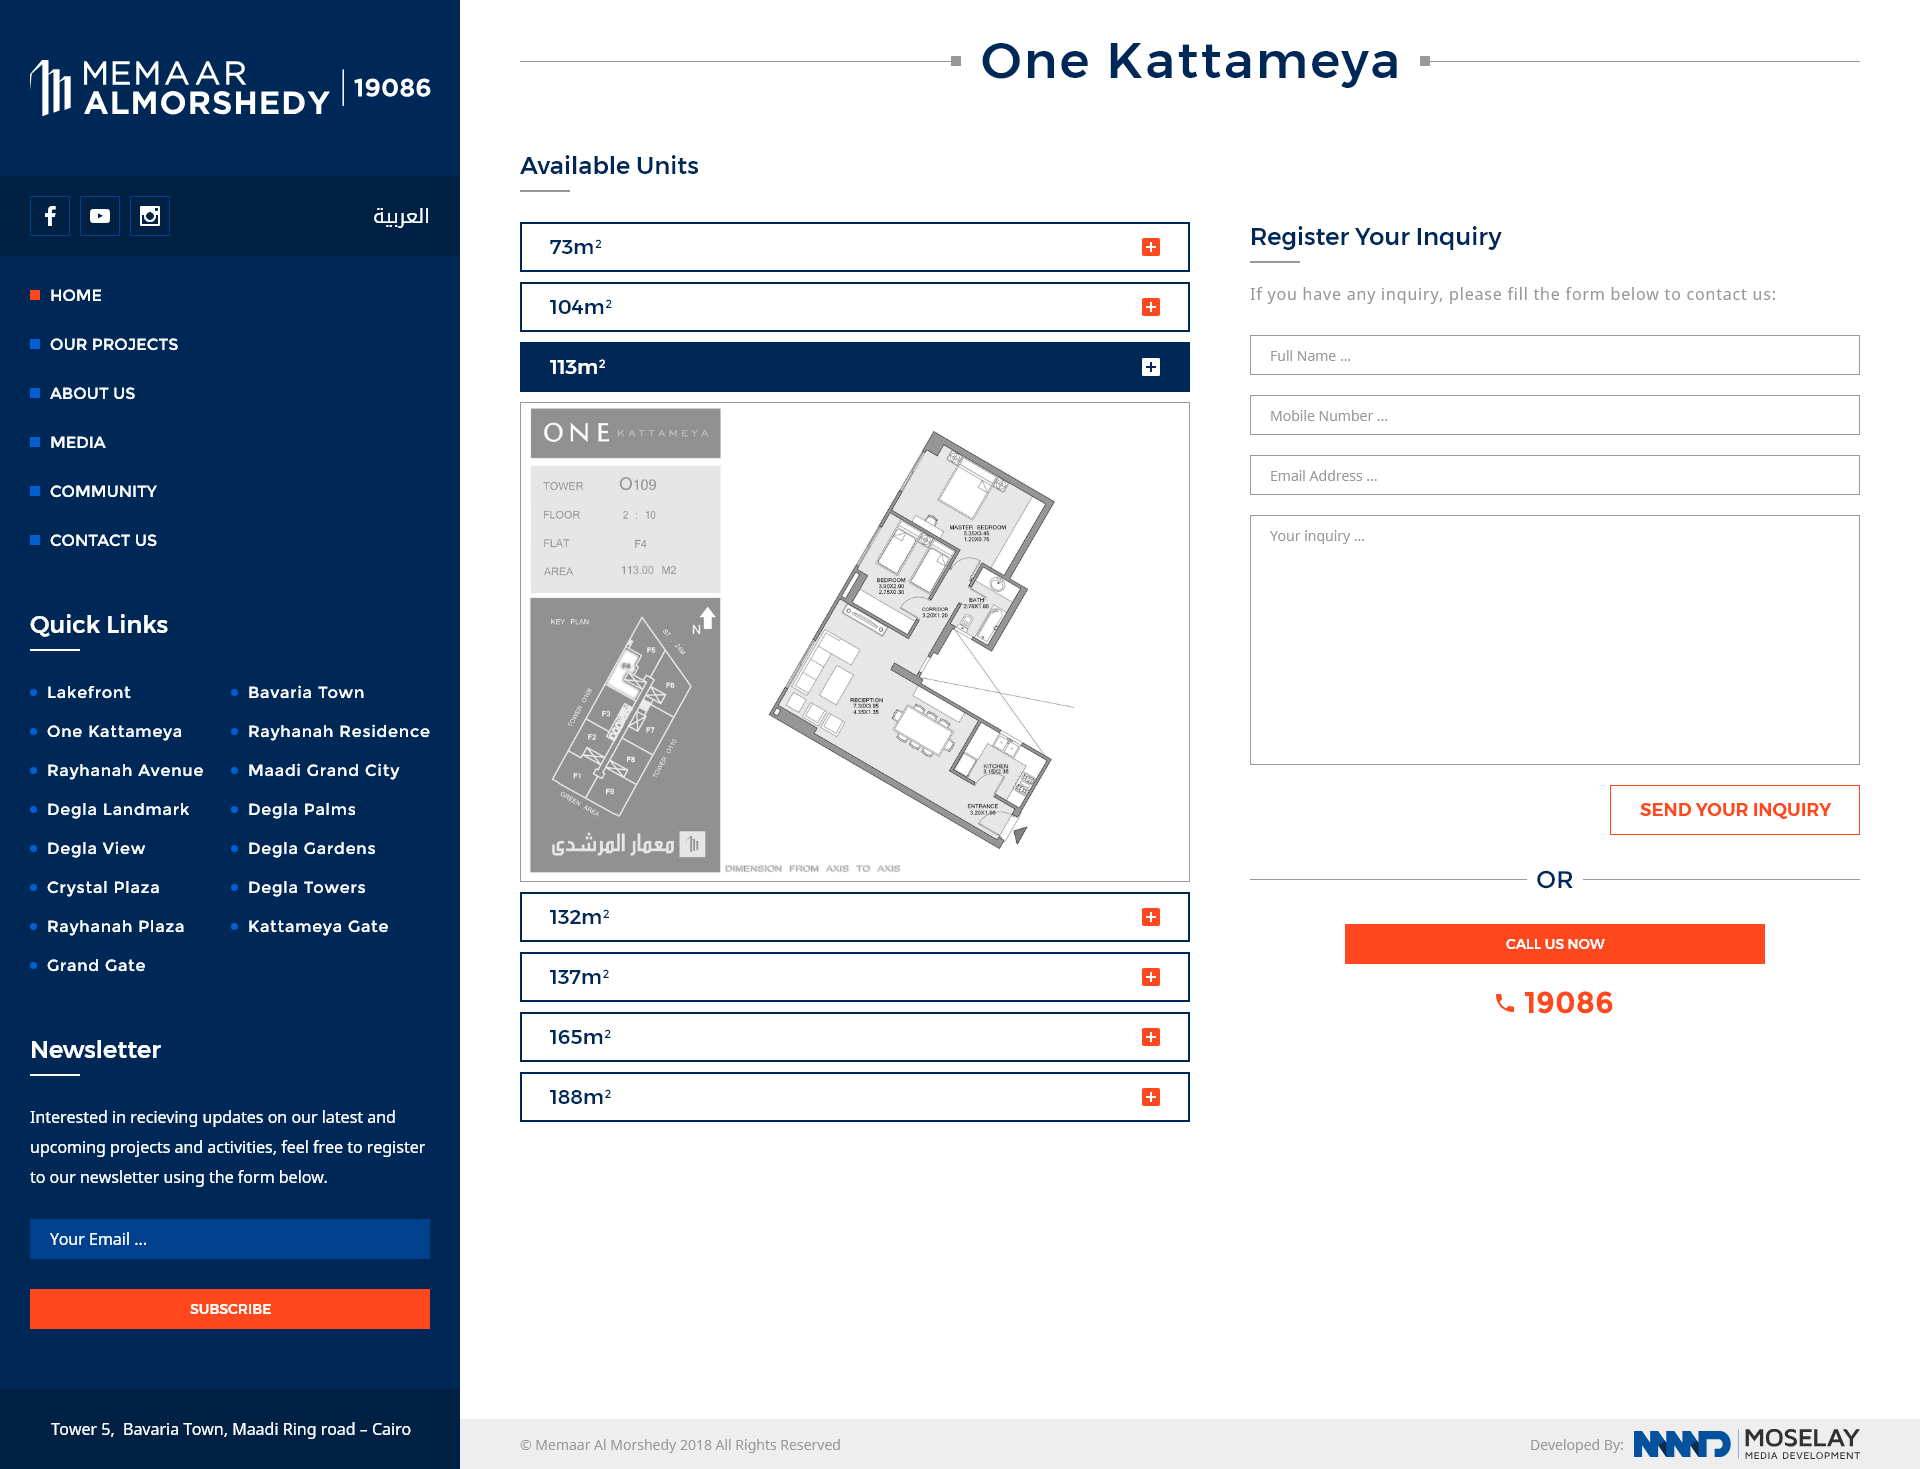1920x1469 pixels.
Task: Click plus icon on 165m² unit
Action: click(1151, 1037)
